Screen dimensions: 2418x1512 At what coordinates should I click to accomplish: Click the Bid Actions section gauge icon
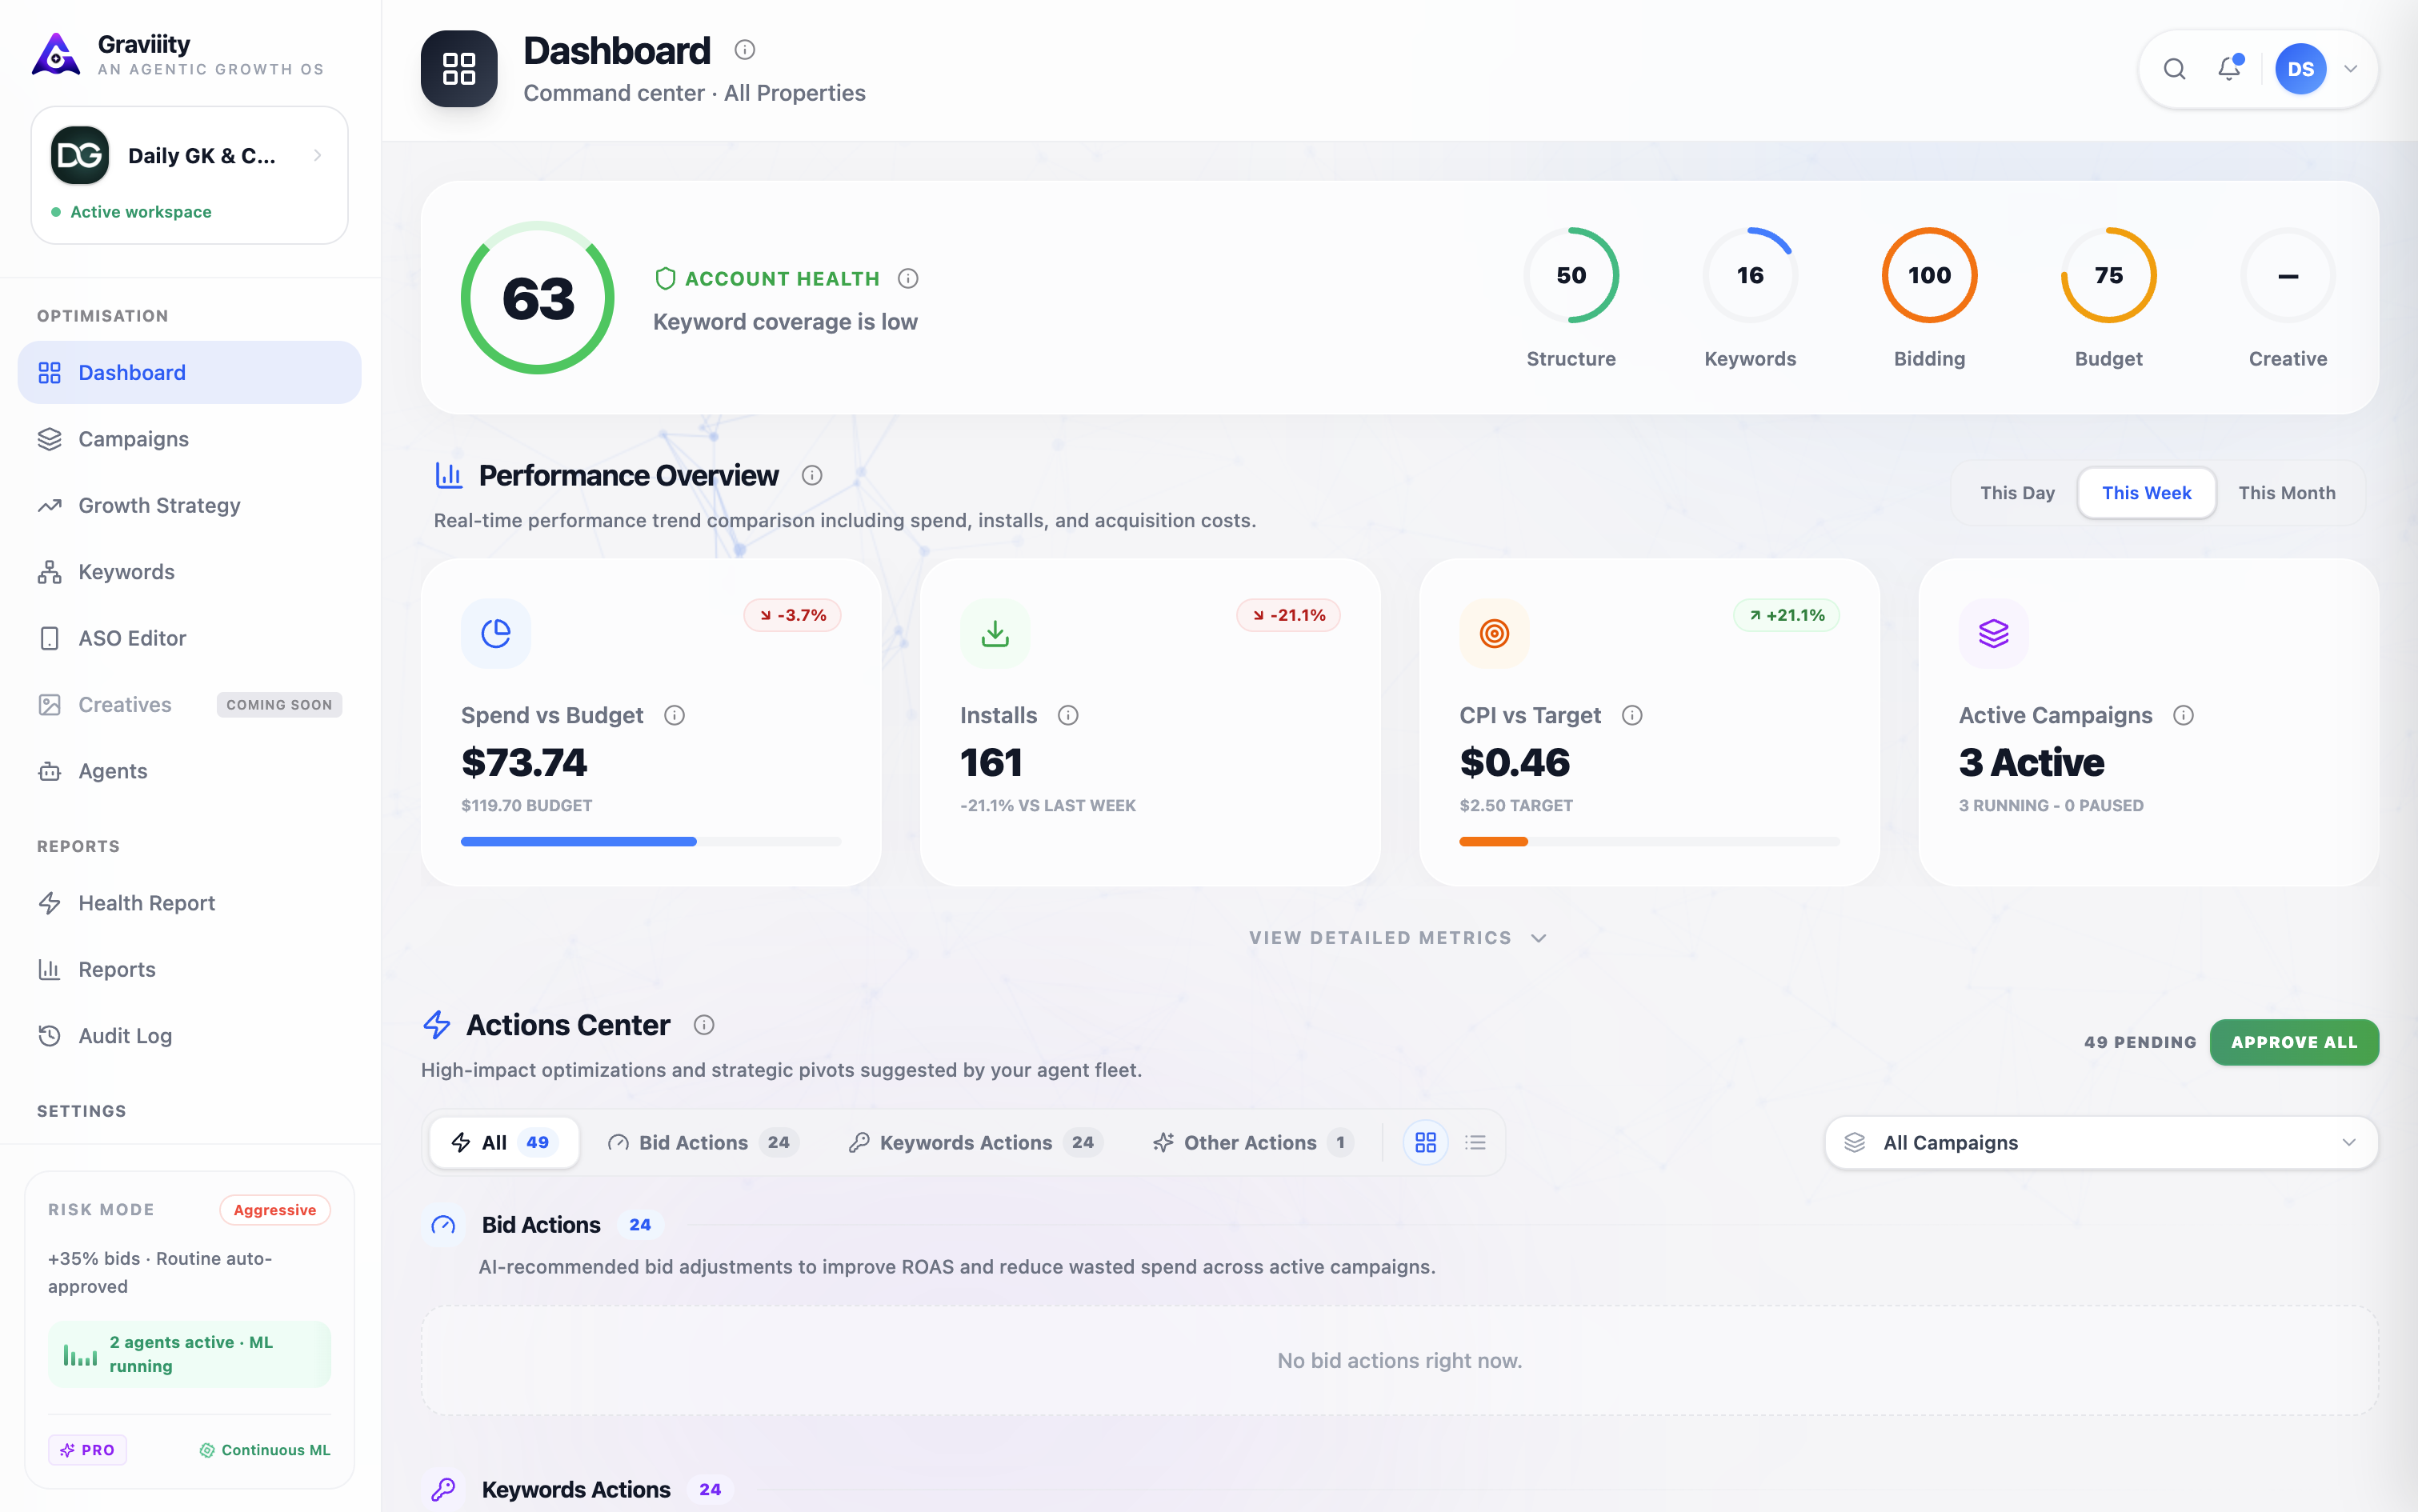[x=443, y=1225]
